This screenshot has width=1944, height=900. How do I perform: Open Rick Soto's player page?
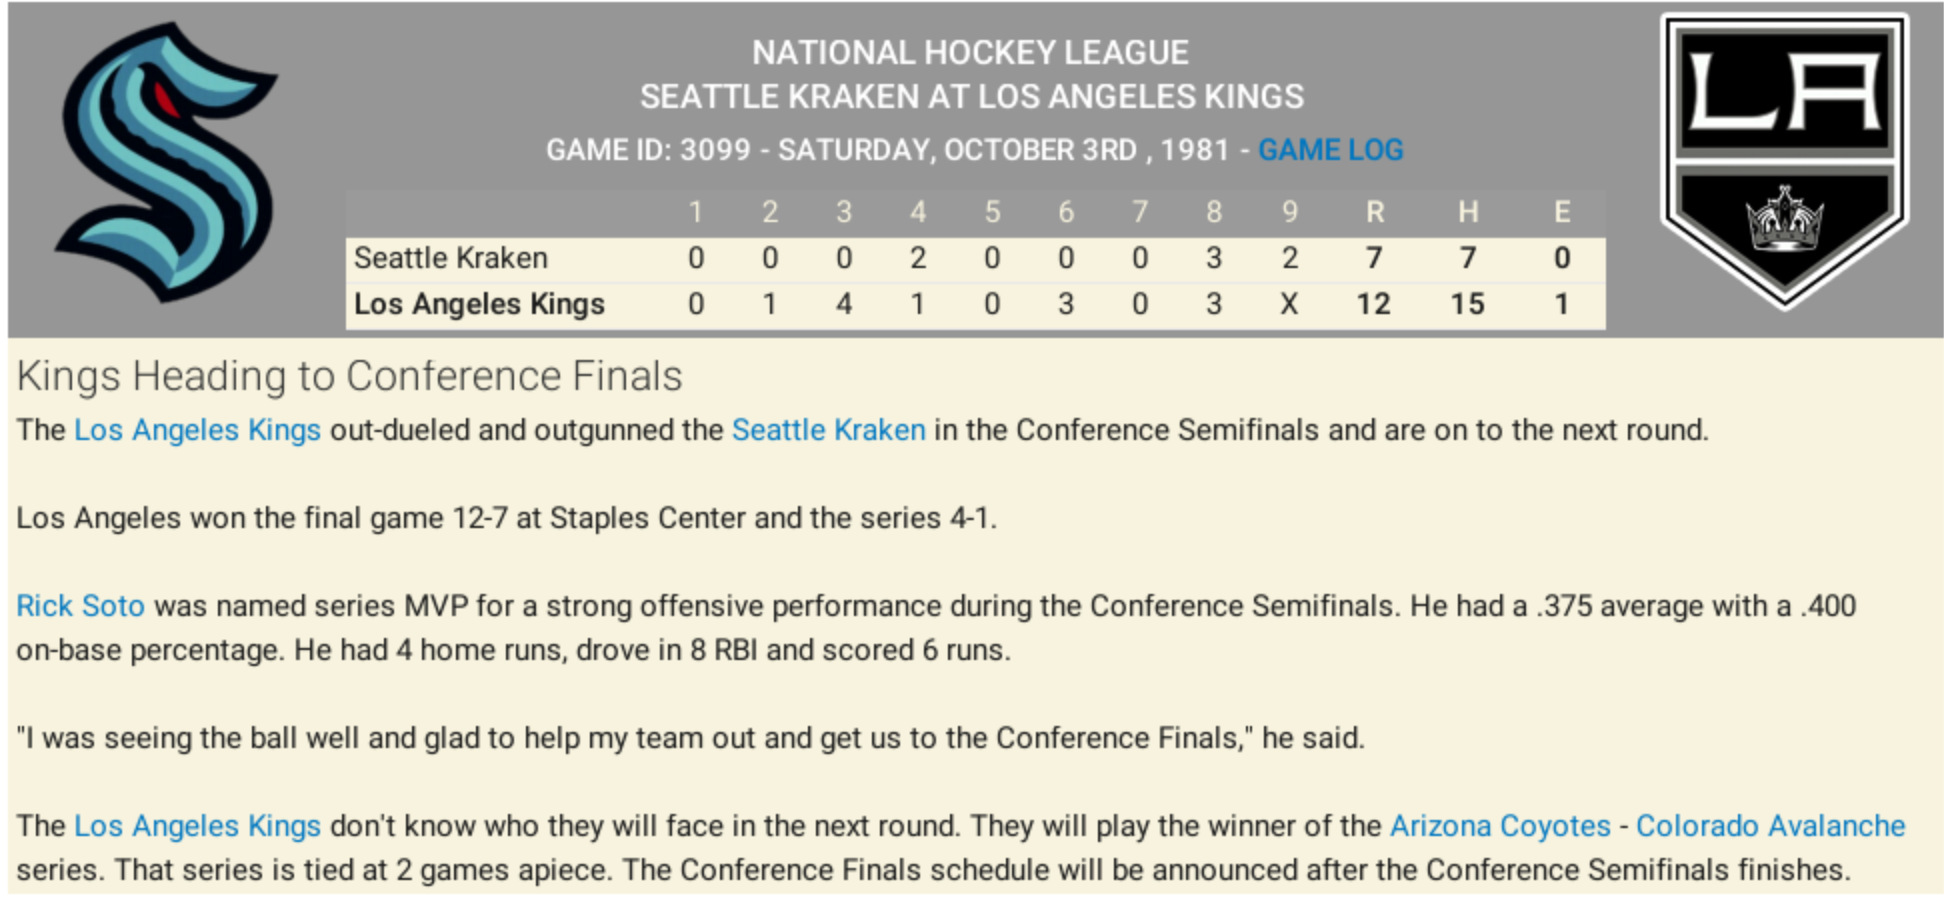coord(80,606)
